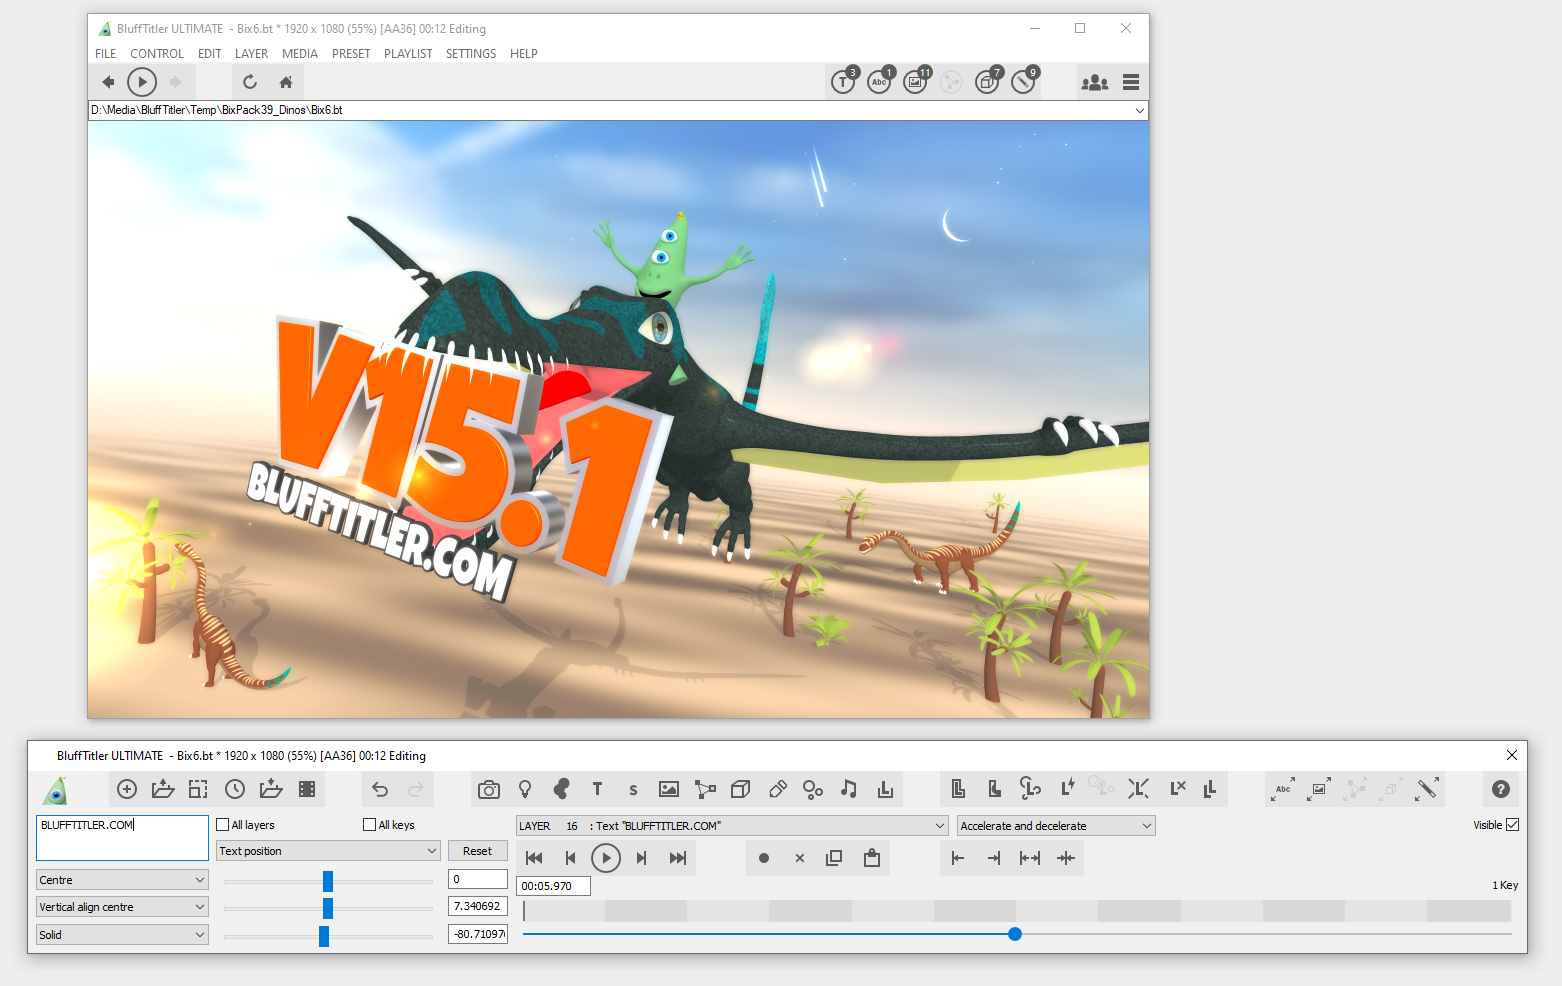Open the LAYER 16 Text selector dropdown

pos(732,826)
